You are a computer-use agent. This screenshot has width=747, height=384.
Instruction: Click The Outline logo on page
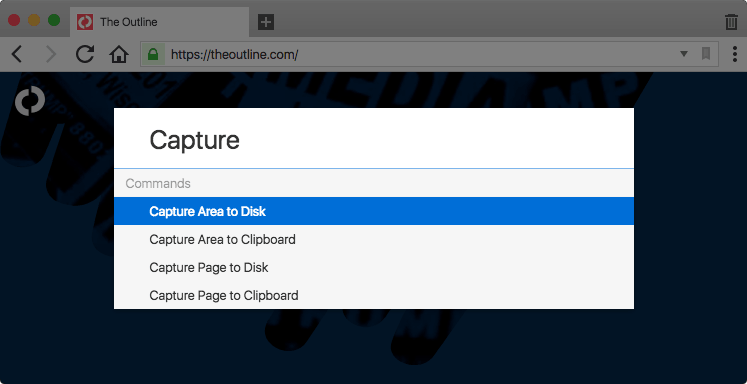click(x=30, y=101)
